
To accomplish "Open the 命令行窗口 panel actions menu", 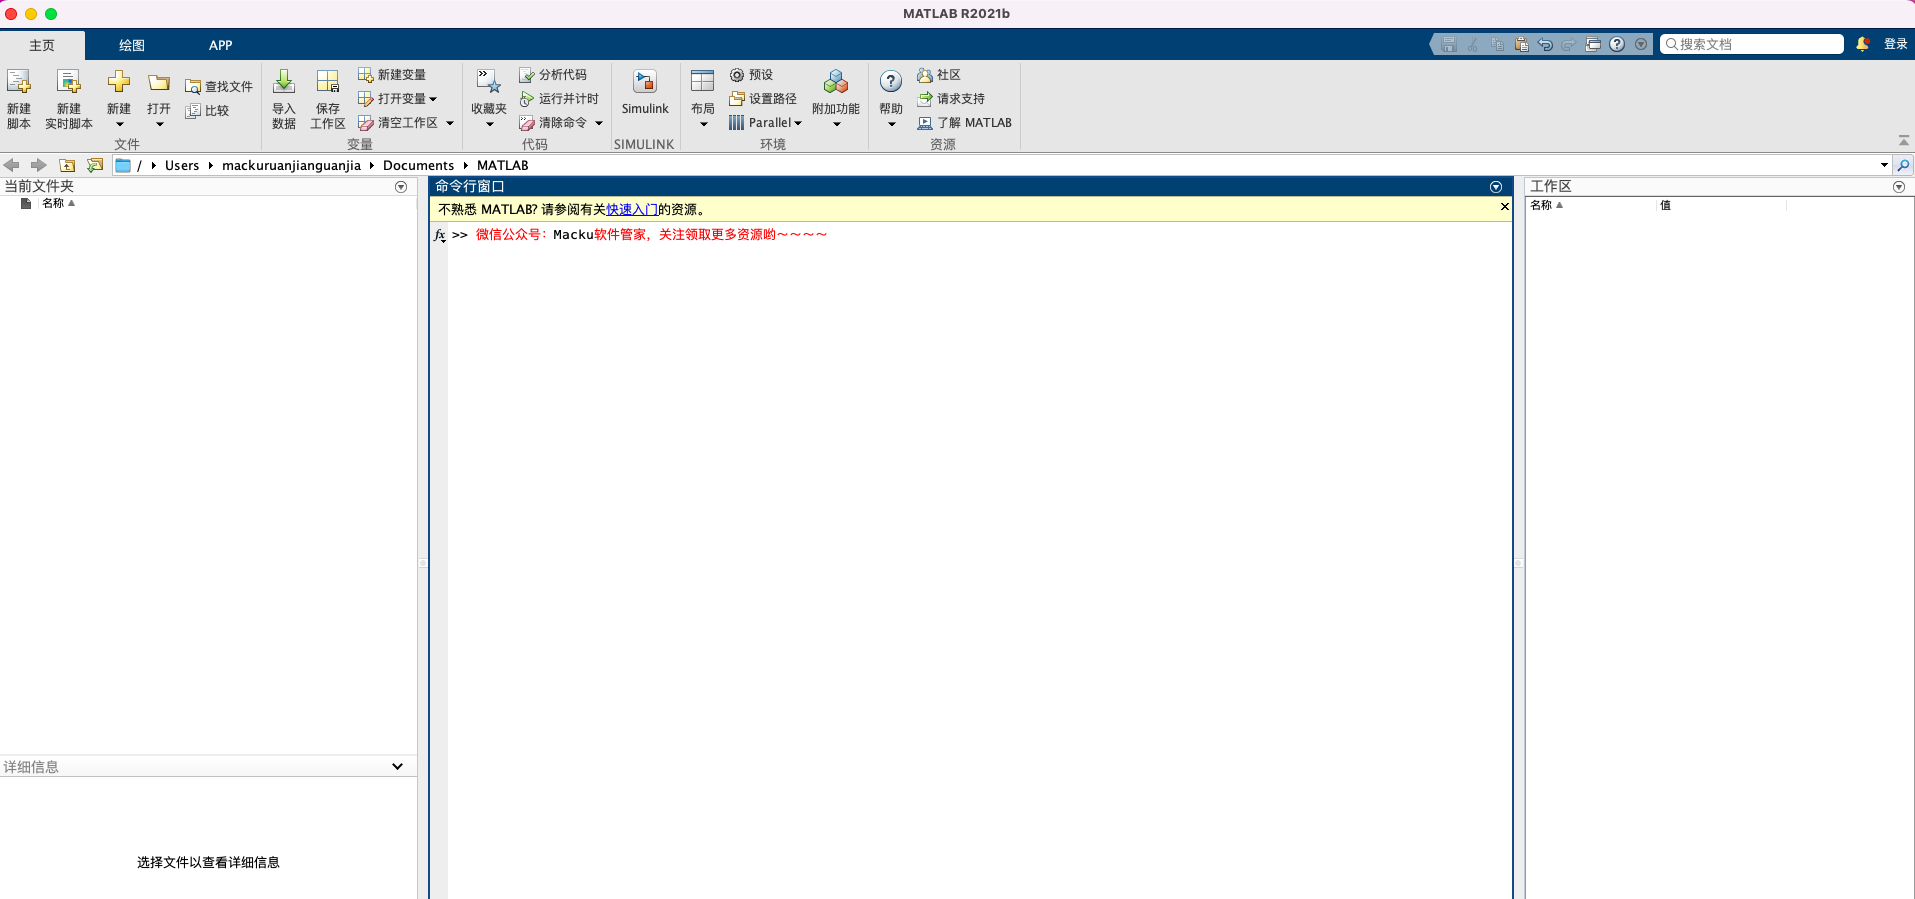I will [1496, 187].
